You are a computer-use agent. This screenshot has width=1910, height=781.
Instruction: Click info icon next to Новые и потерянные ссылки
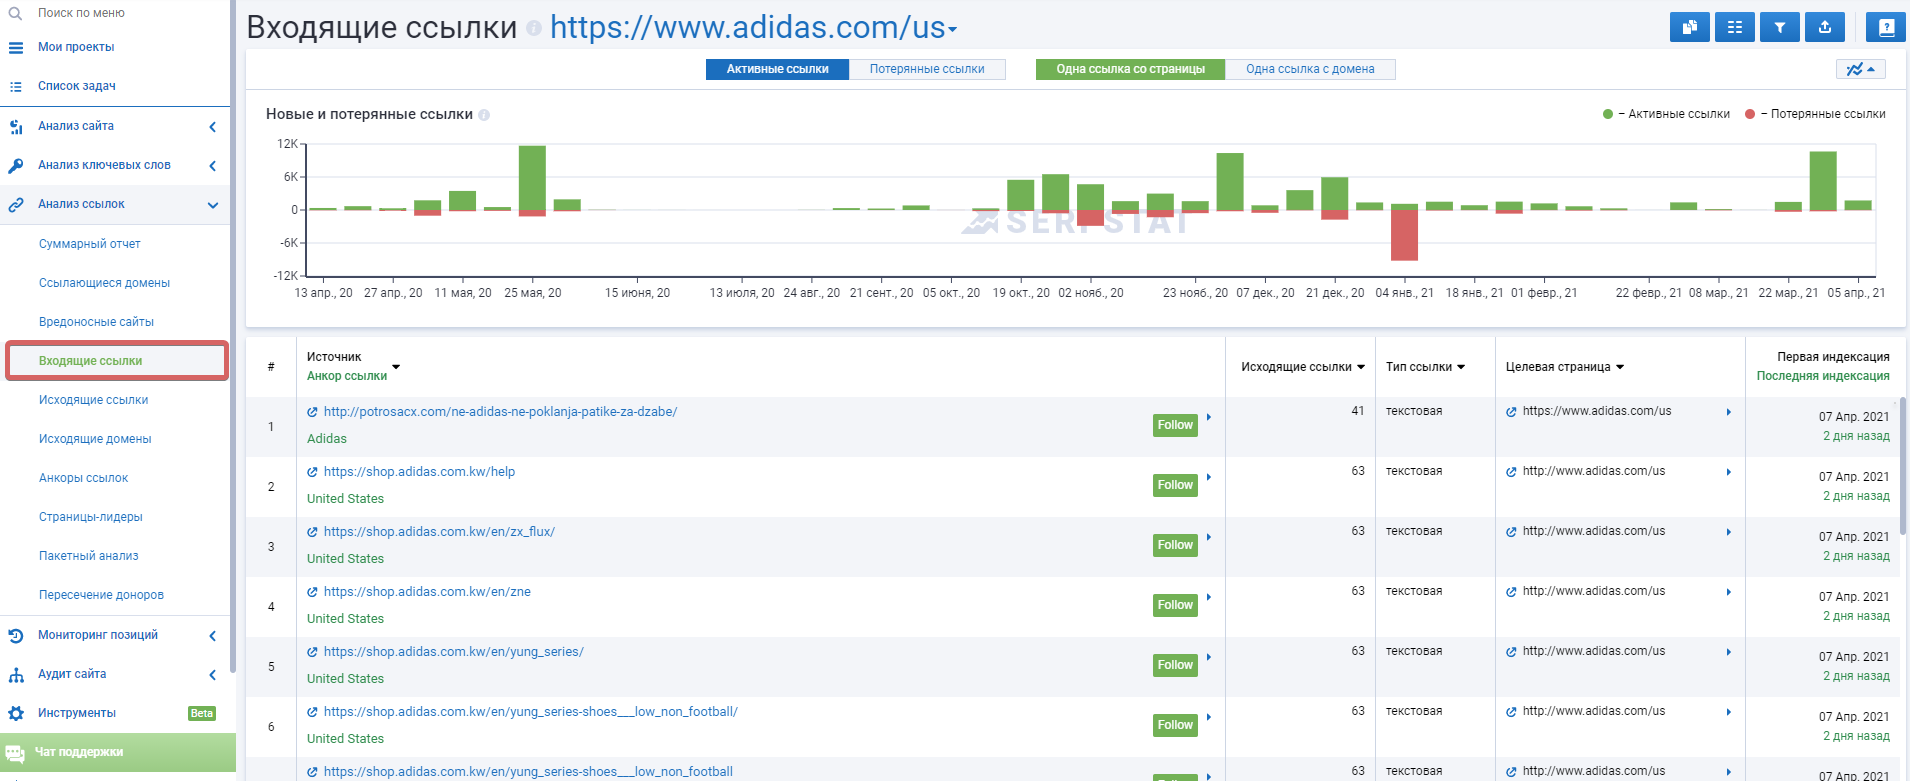(484, 115)
